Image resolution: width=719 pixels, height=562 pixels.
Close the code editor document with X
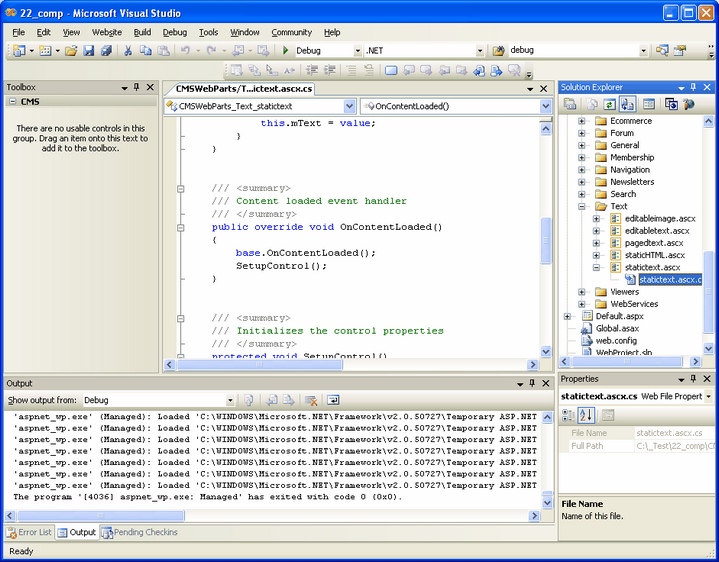point(543,88)
